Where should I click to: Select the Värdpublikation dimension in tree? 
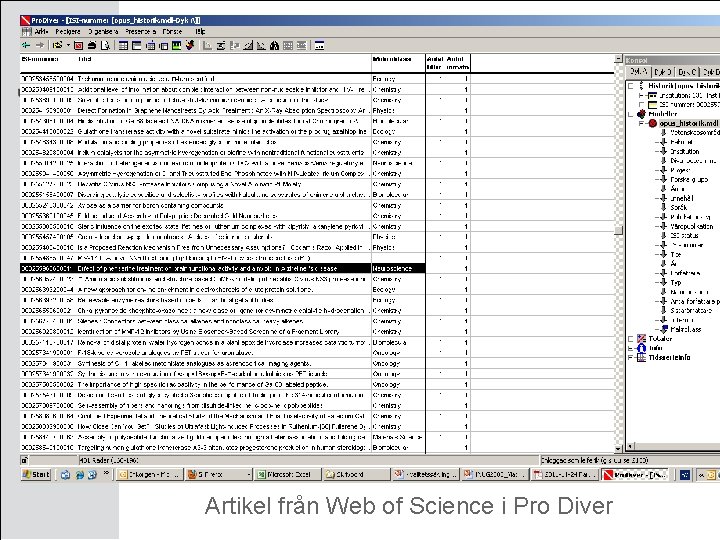tap(692, 226)
